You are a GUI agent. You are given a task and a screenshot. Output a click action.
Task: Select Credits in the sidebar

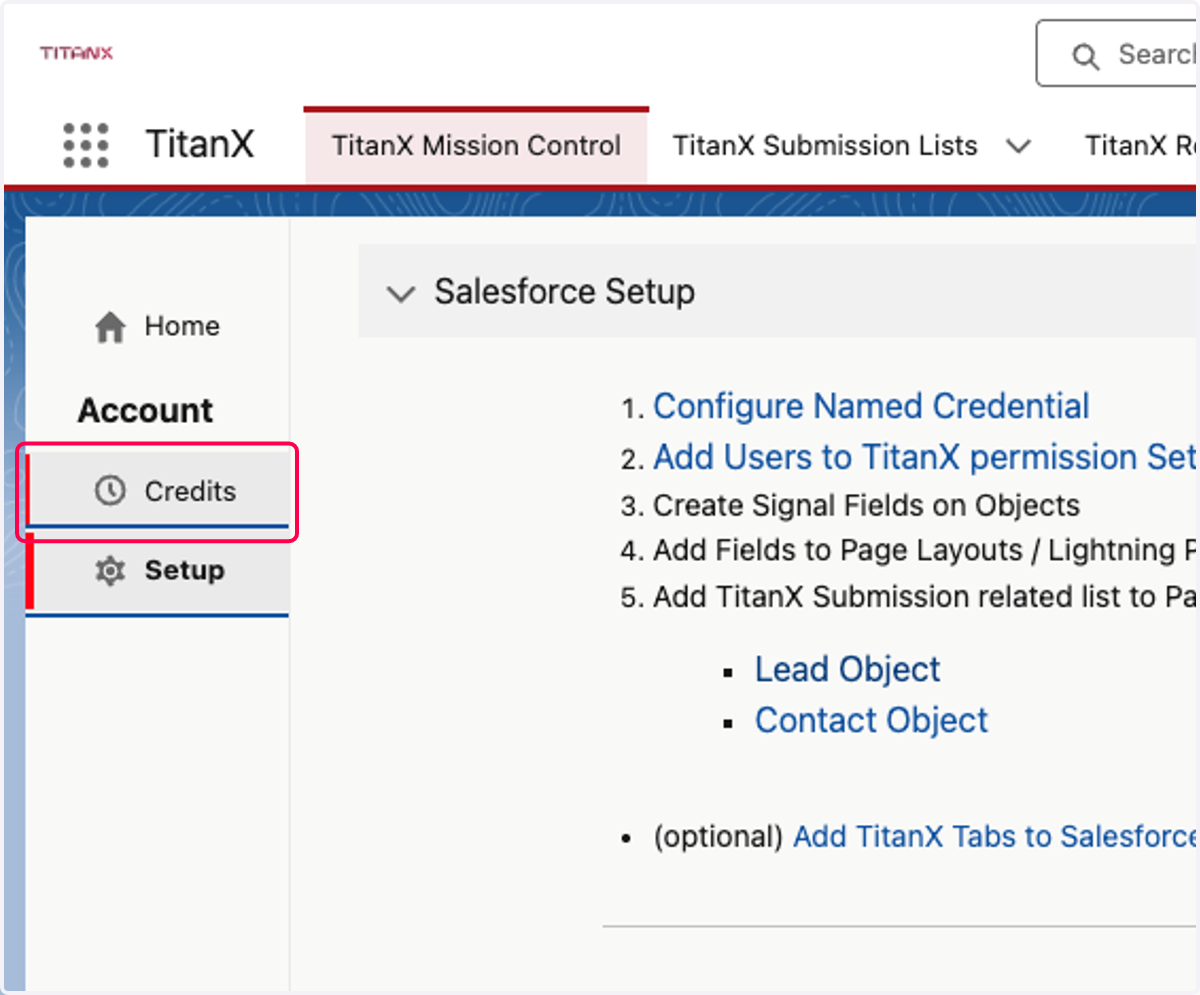[157, 490]
